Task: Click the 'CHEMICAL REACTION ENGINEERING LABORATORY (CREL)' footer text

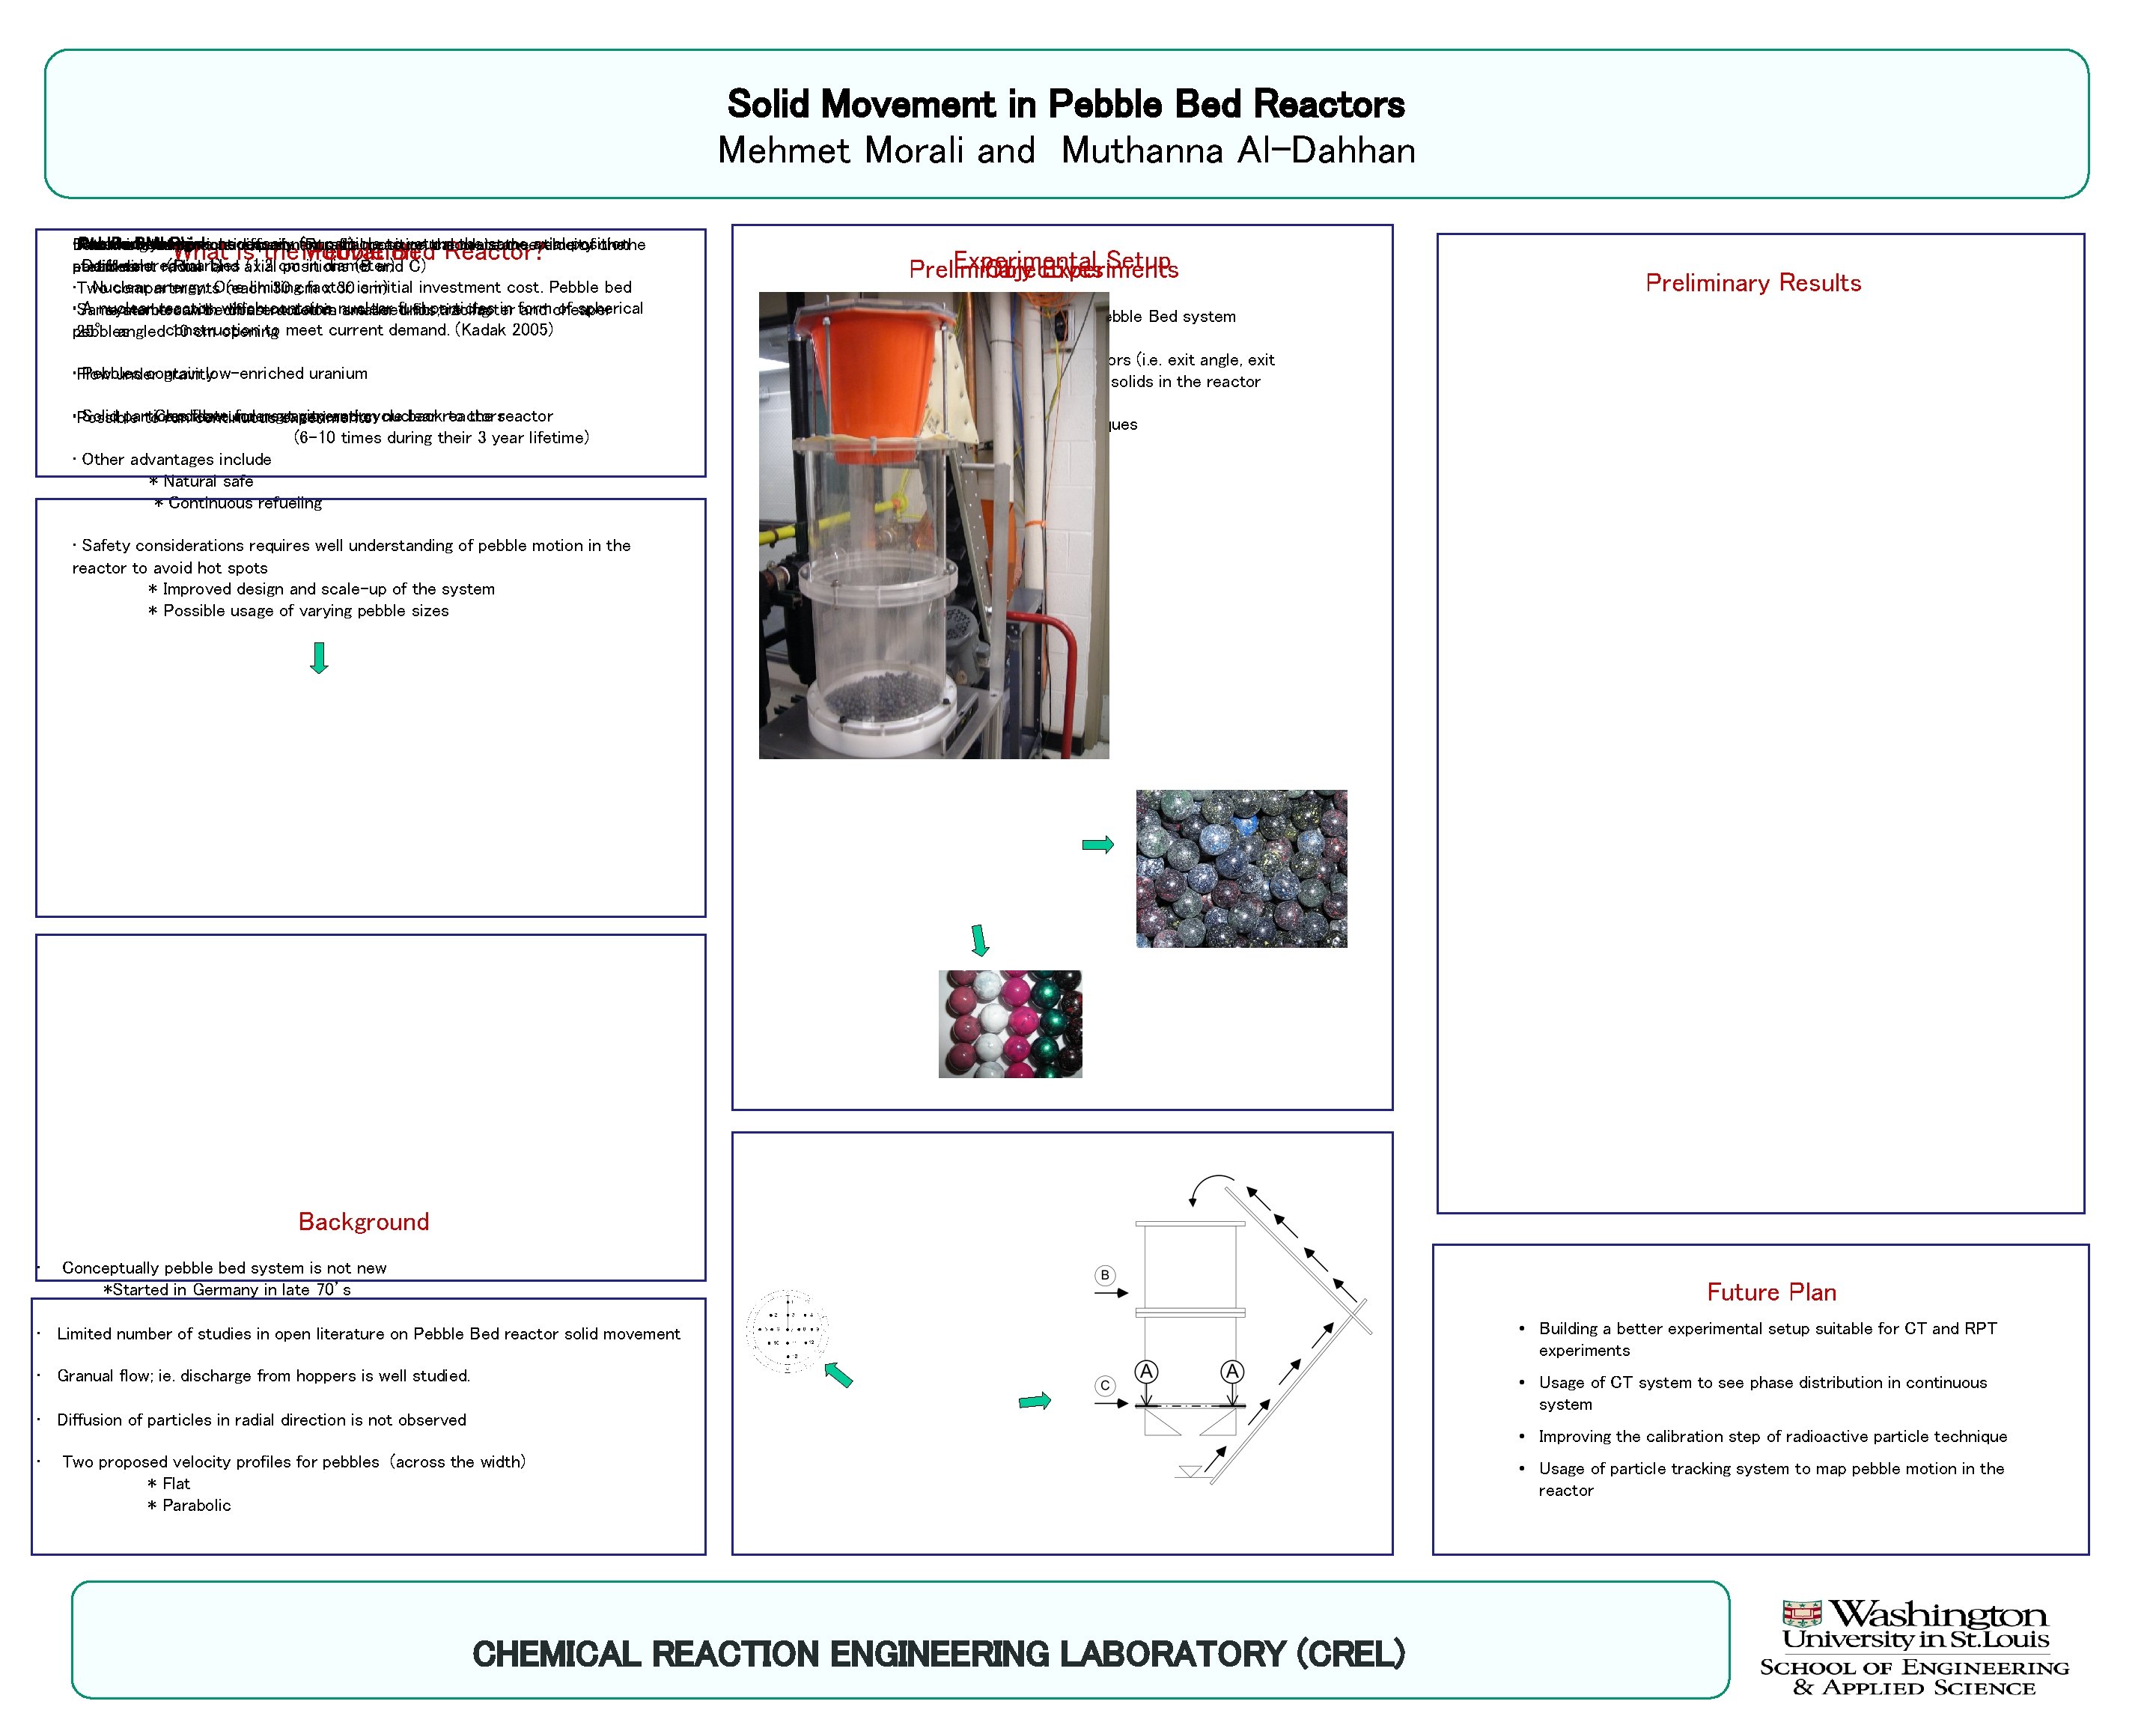Action: pos(939,1653)
